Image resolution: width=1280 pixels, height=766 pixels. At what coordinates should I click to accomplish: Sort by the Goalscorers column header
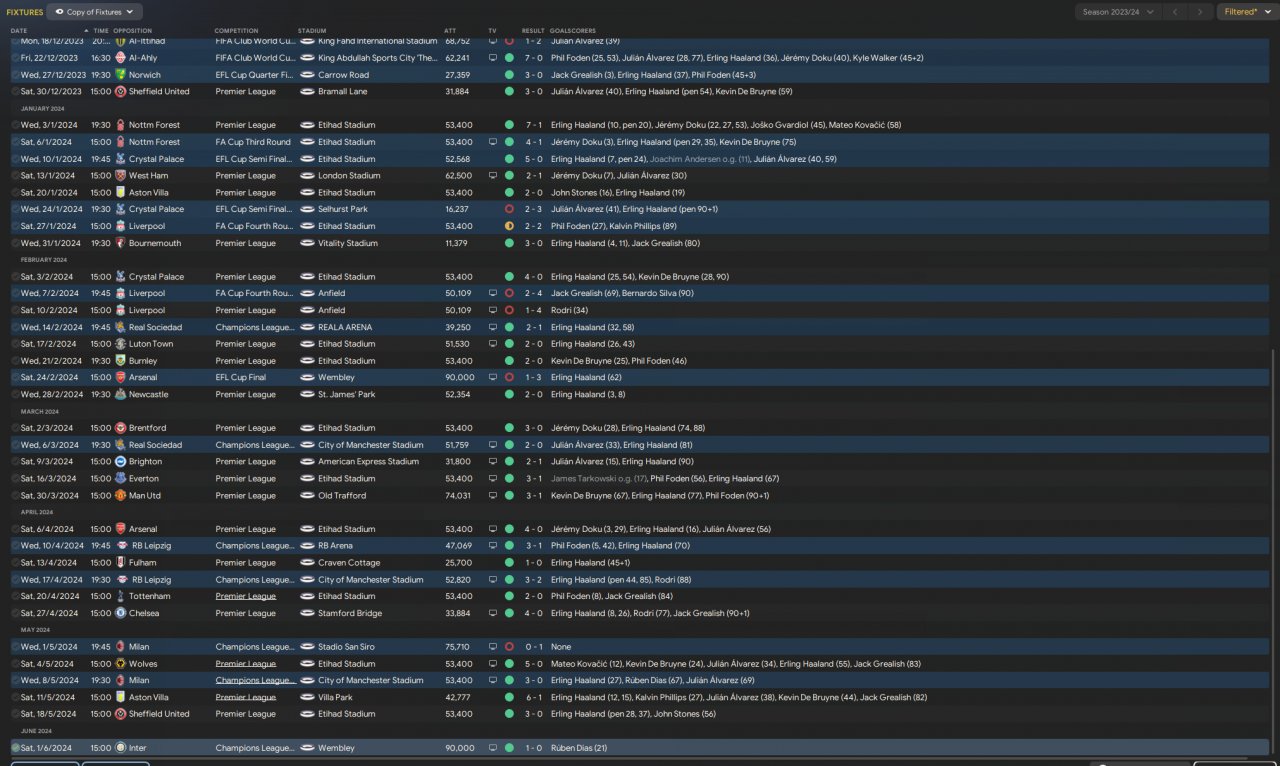573,31
